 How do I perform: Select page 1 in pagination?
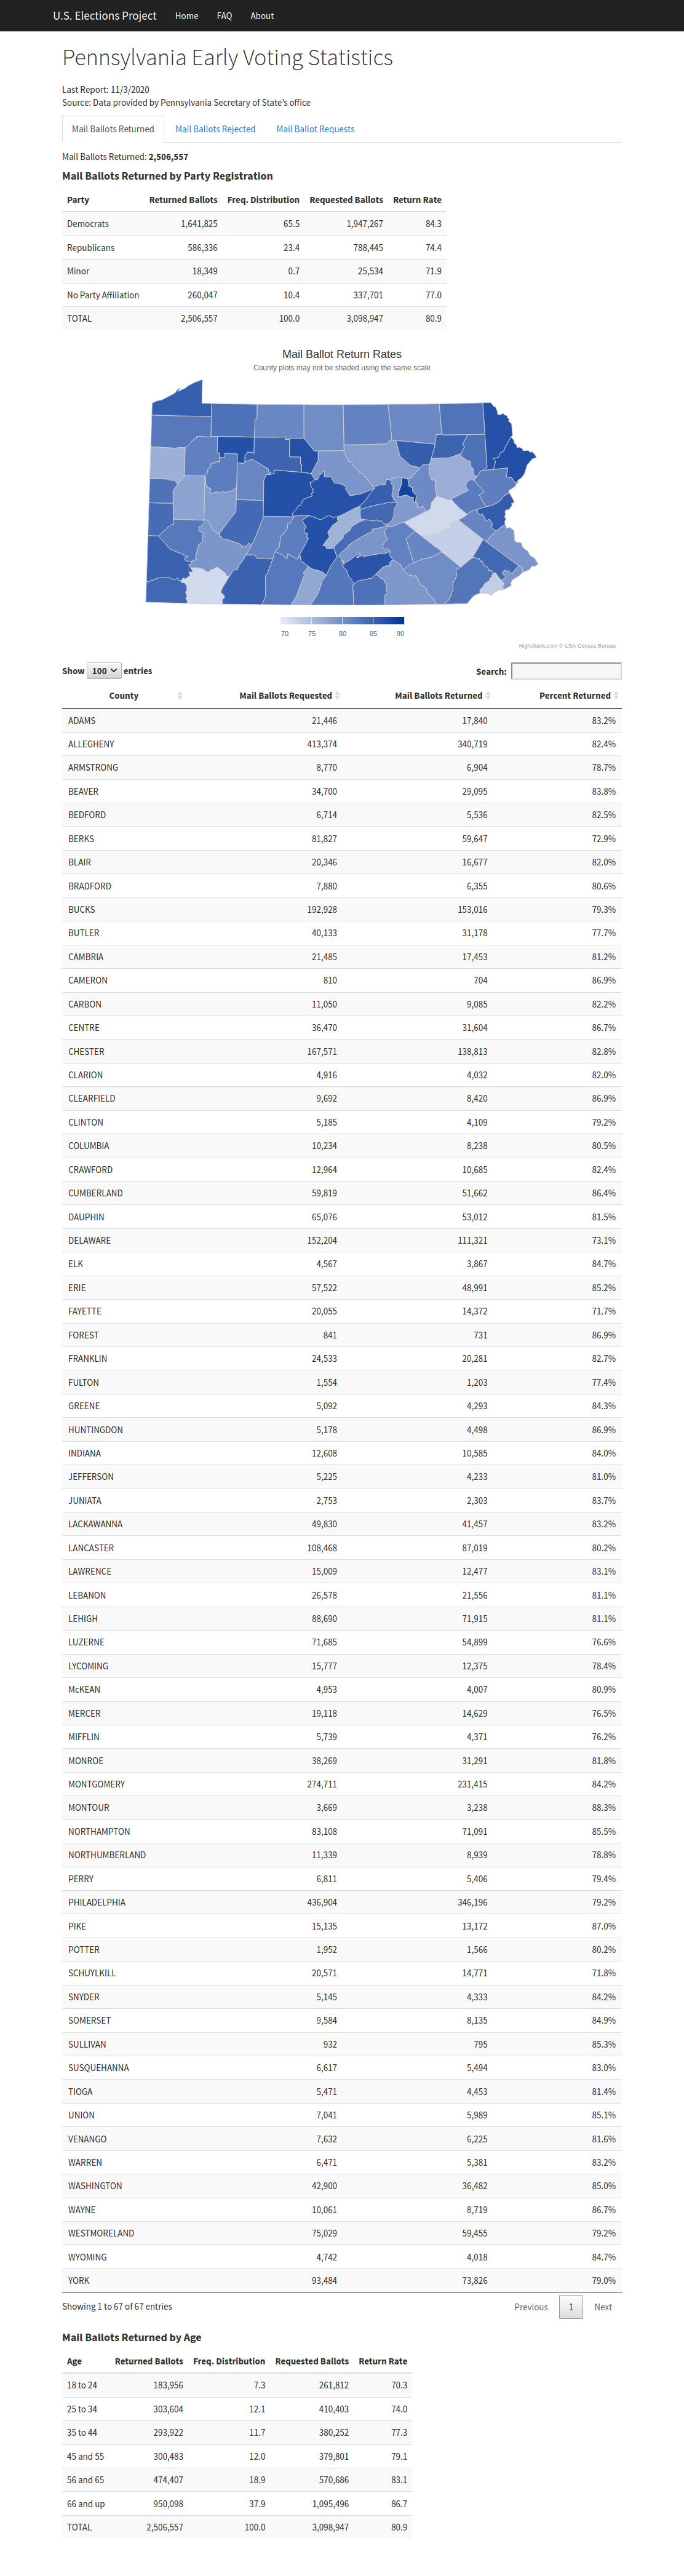(x=571, y=2307)
